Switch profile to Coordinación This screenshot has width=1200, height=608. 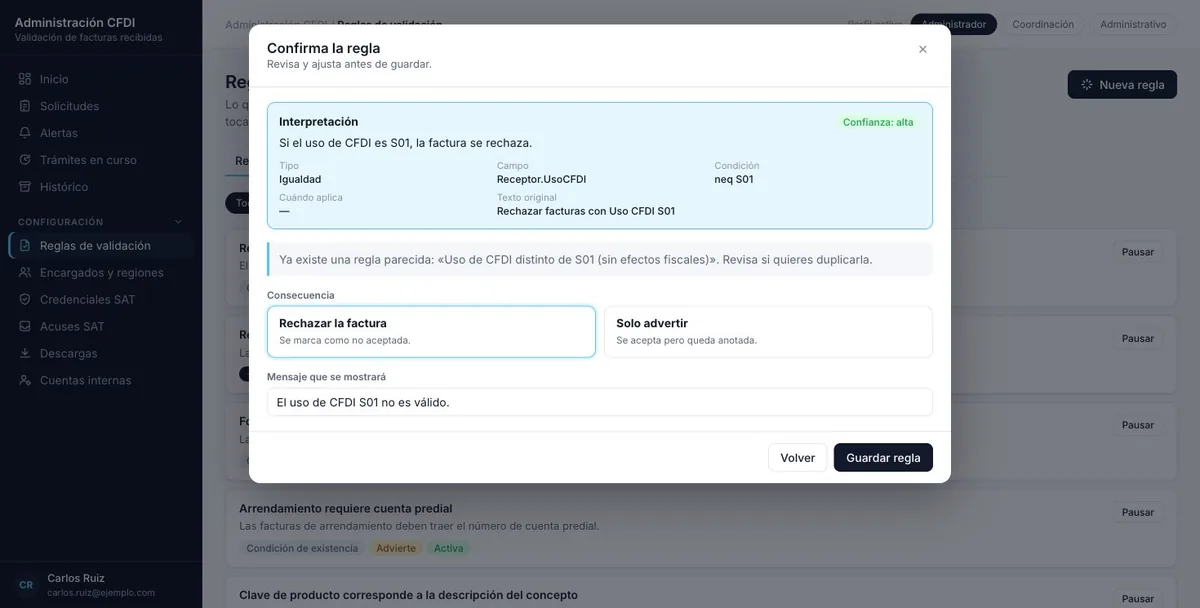1043,24
